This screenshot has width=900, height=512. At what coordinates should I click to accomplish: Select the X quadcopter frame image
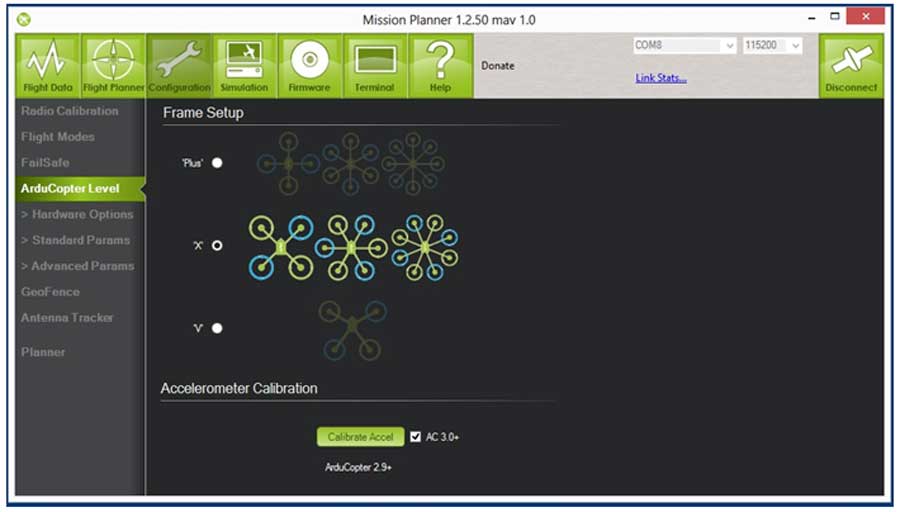coord(281,247)
